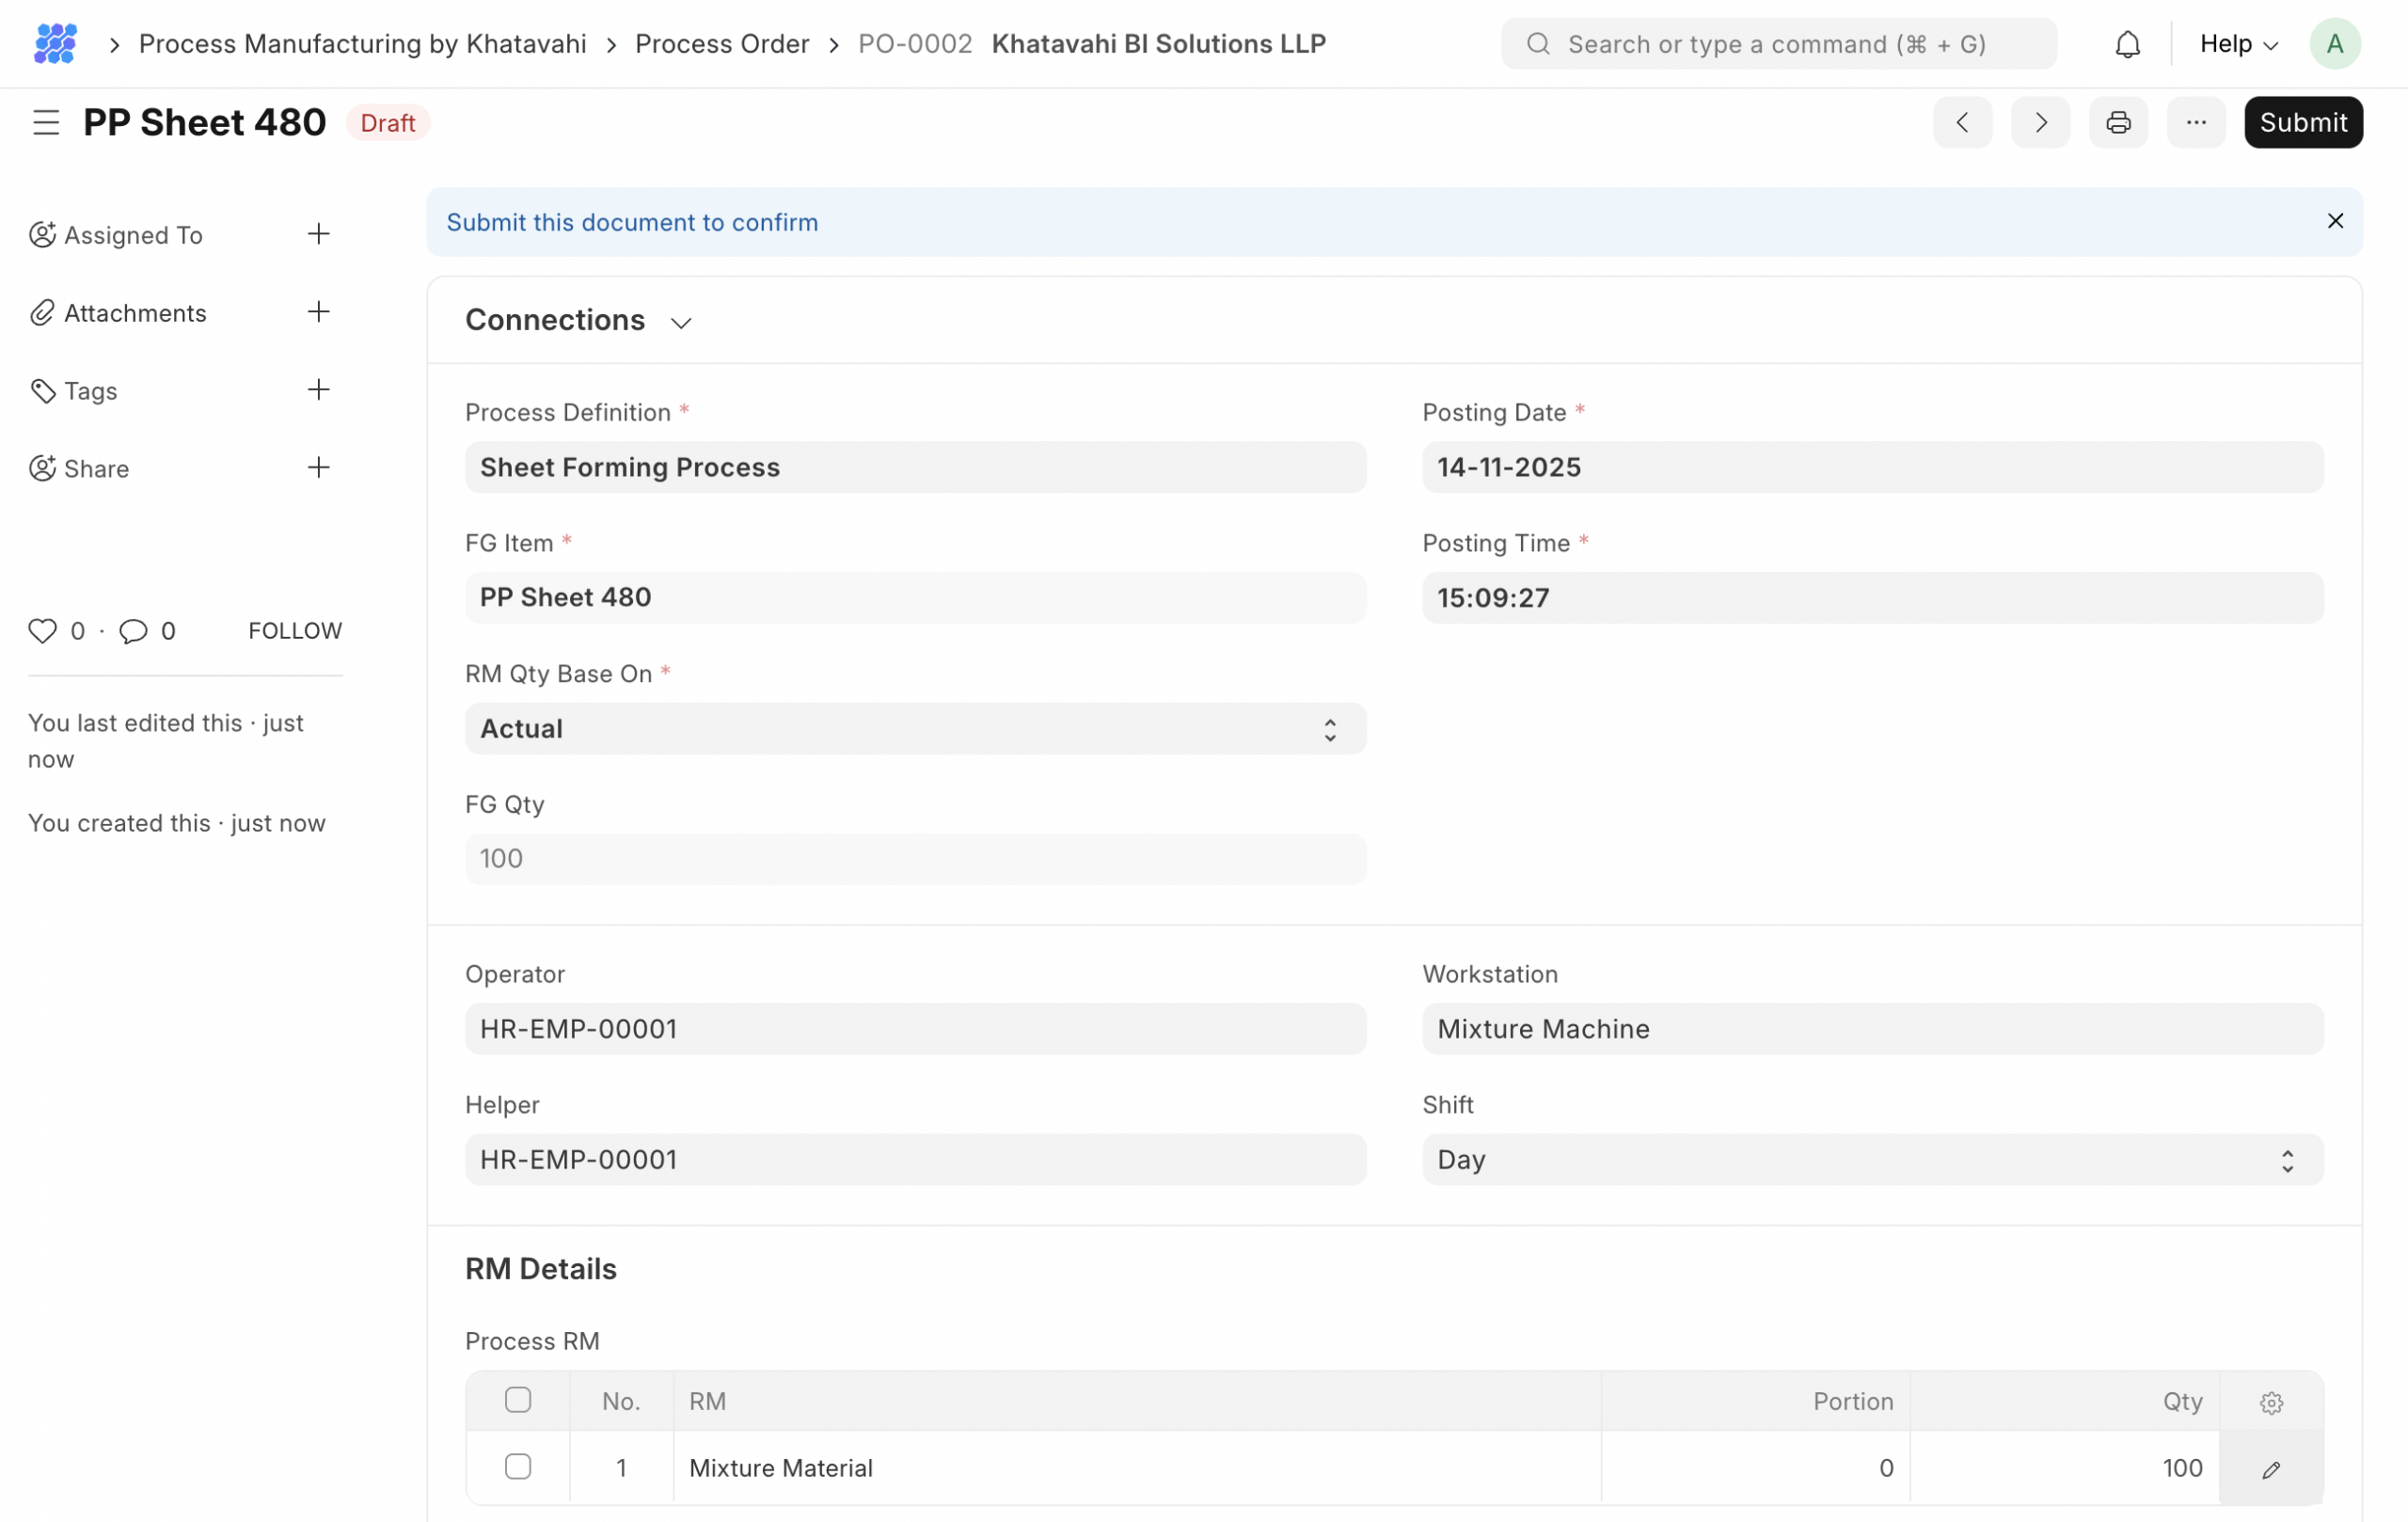Toggle the sidebar hamburger icon
This screenshot has width=2408, height=1522.
(x=46, y=122)
